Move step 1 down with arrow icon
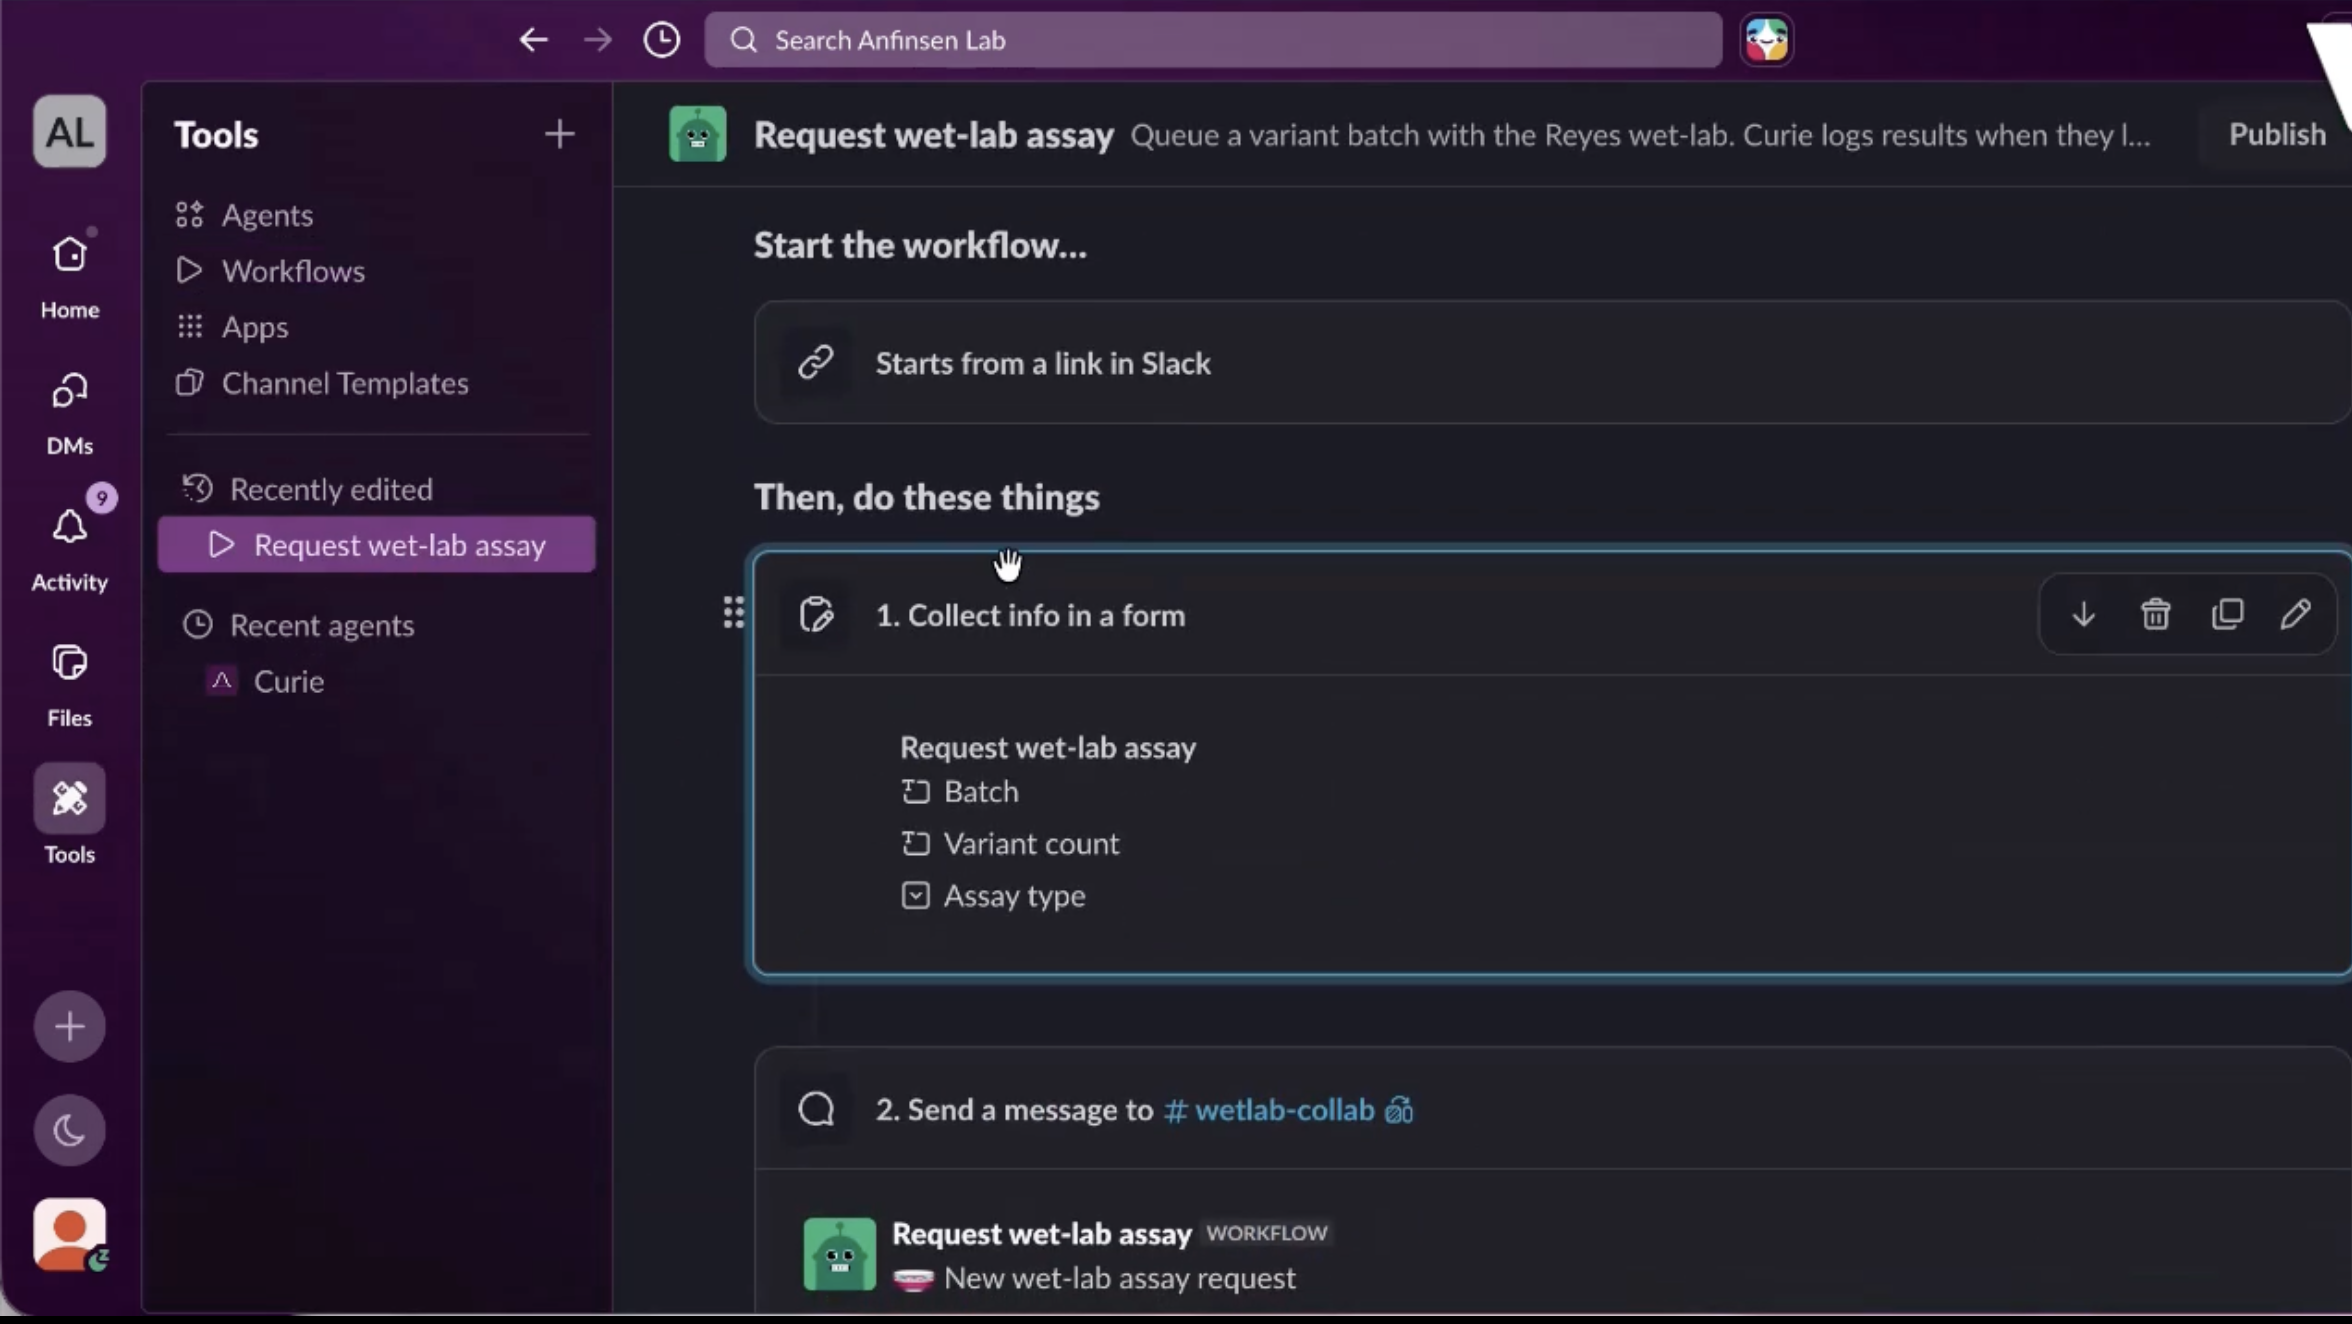Screen dimensions: 2352x1324 point(2083,613)
